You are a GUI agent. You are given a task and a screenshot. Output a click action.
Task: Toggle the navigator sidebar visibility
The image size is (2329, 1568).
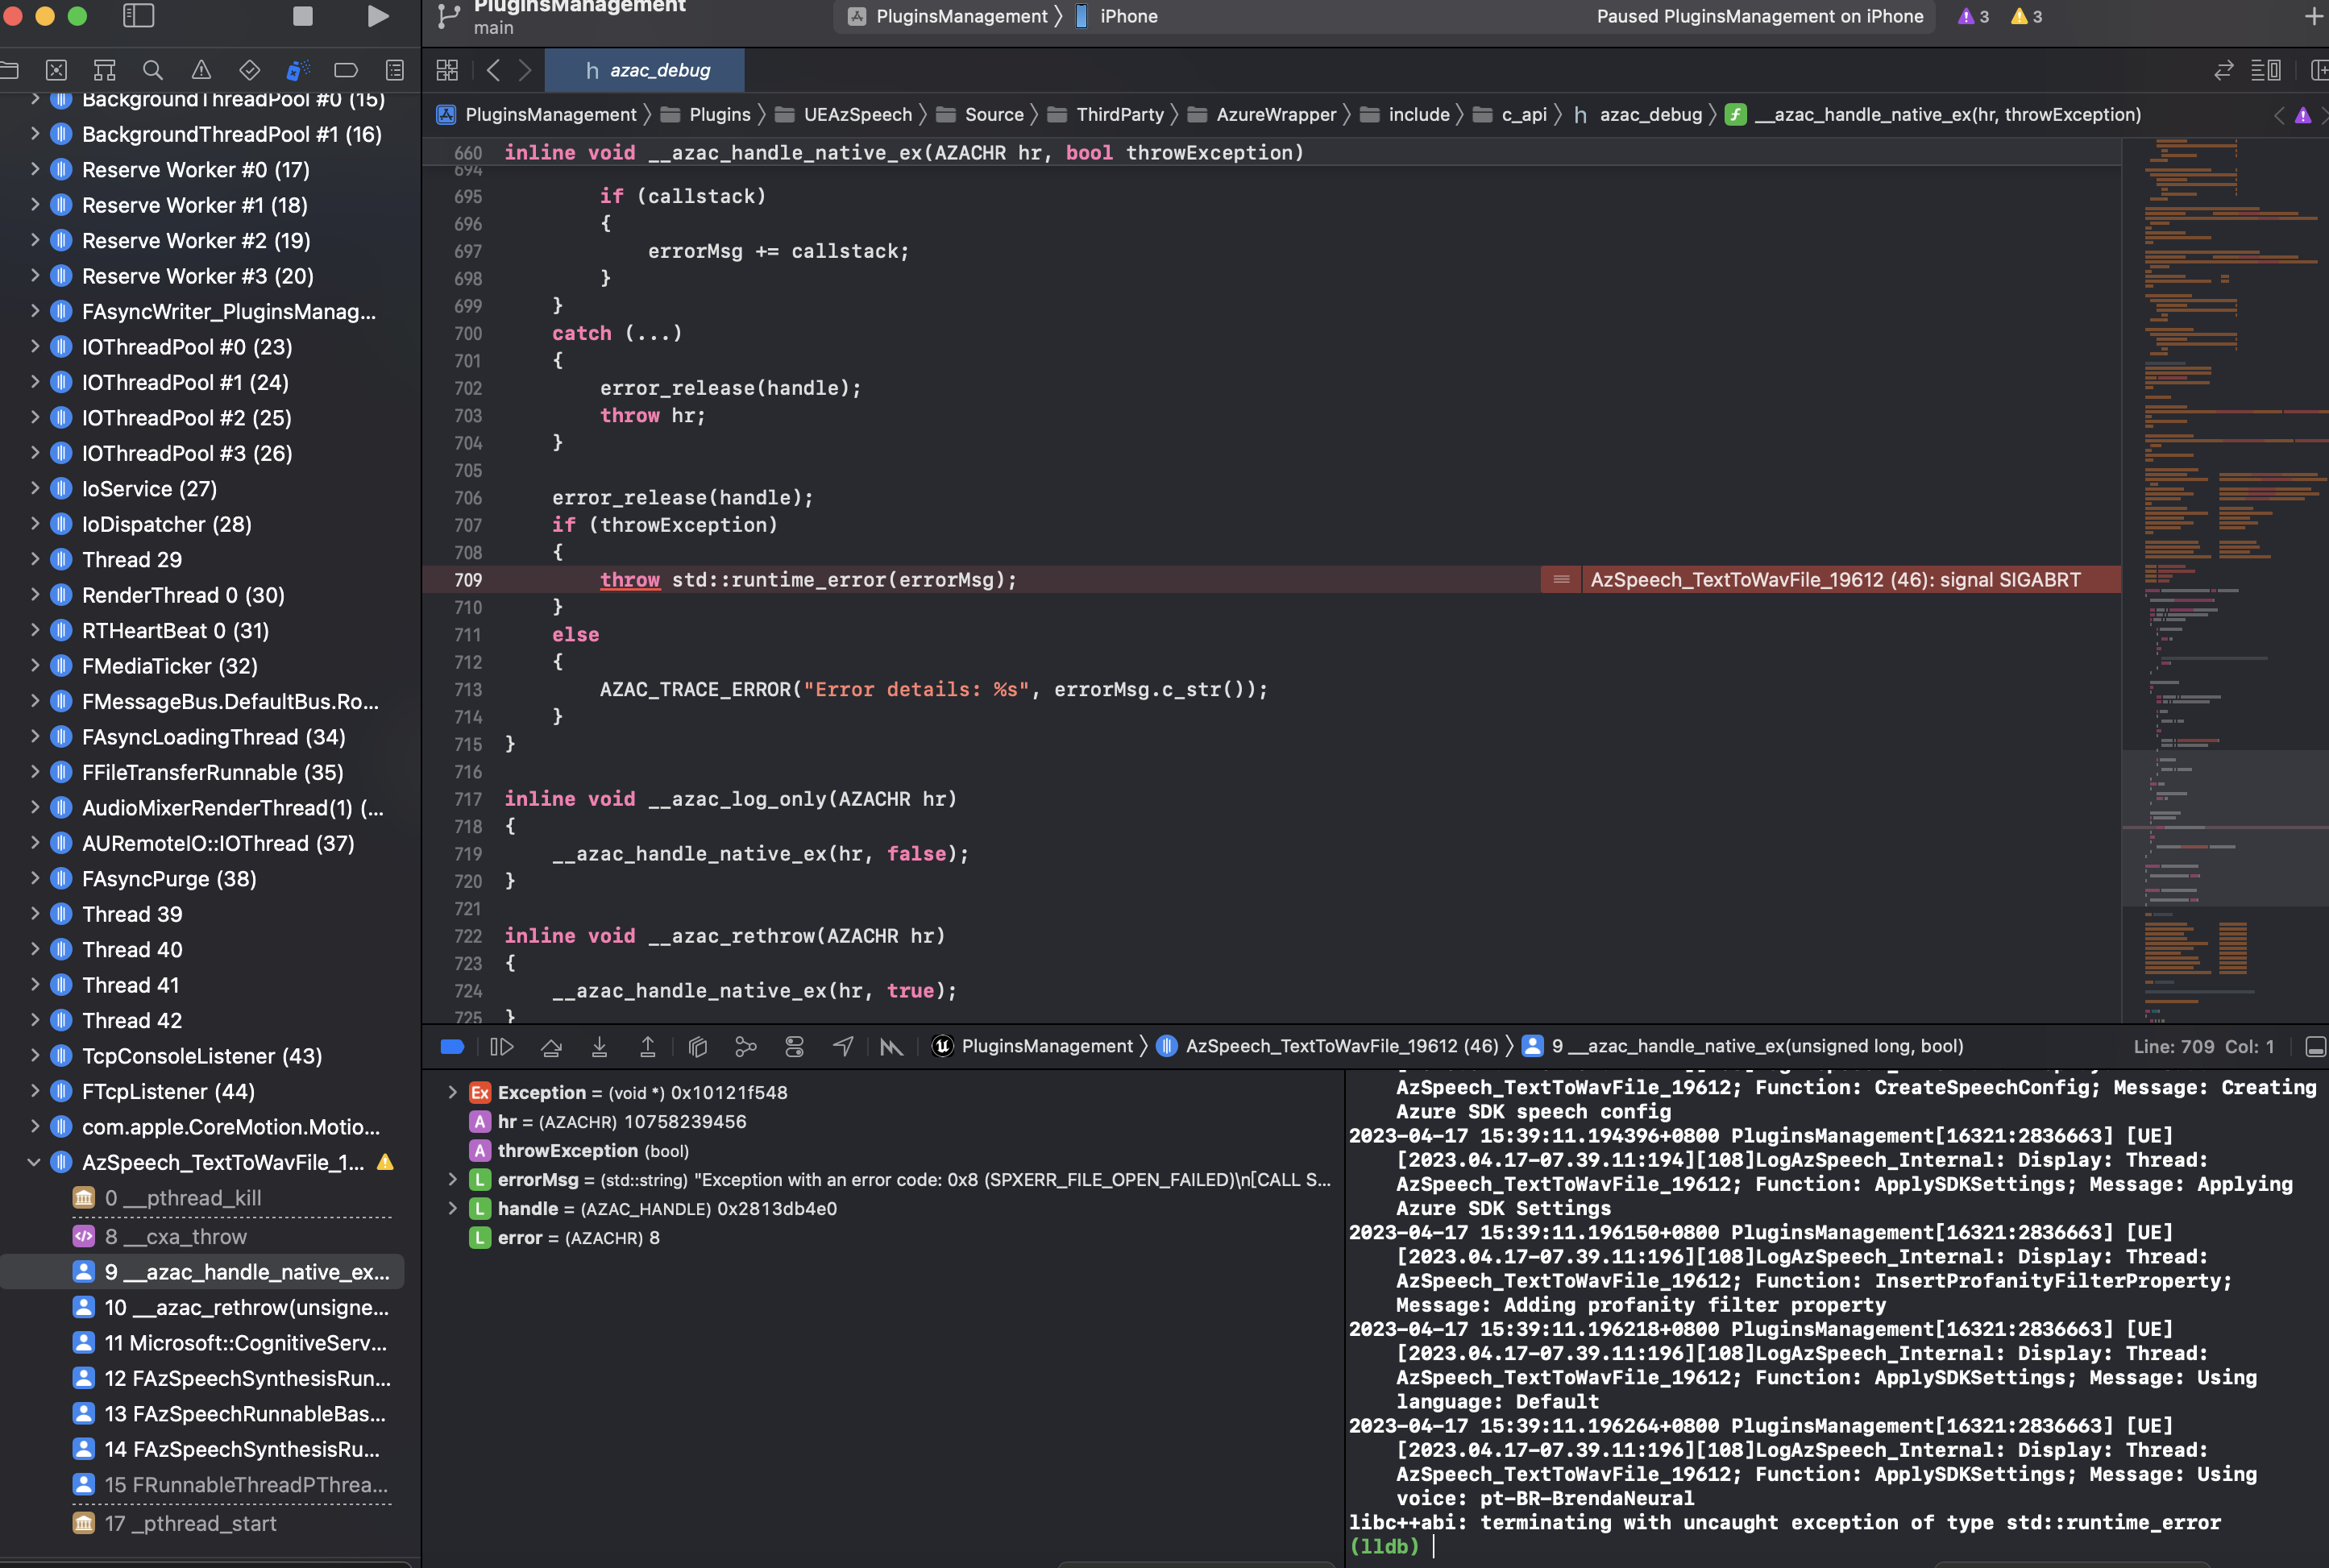pyautogui.click(x=138, y=16)
